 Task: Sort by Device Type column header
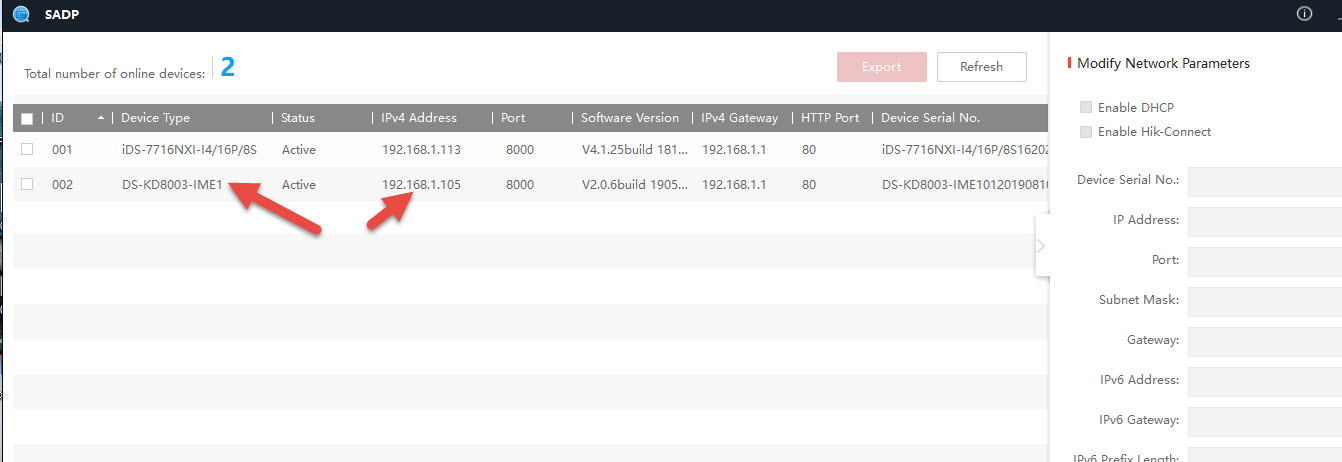coord(155,118)
